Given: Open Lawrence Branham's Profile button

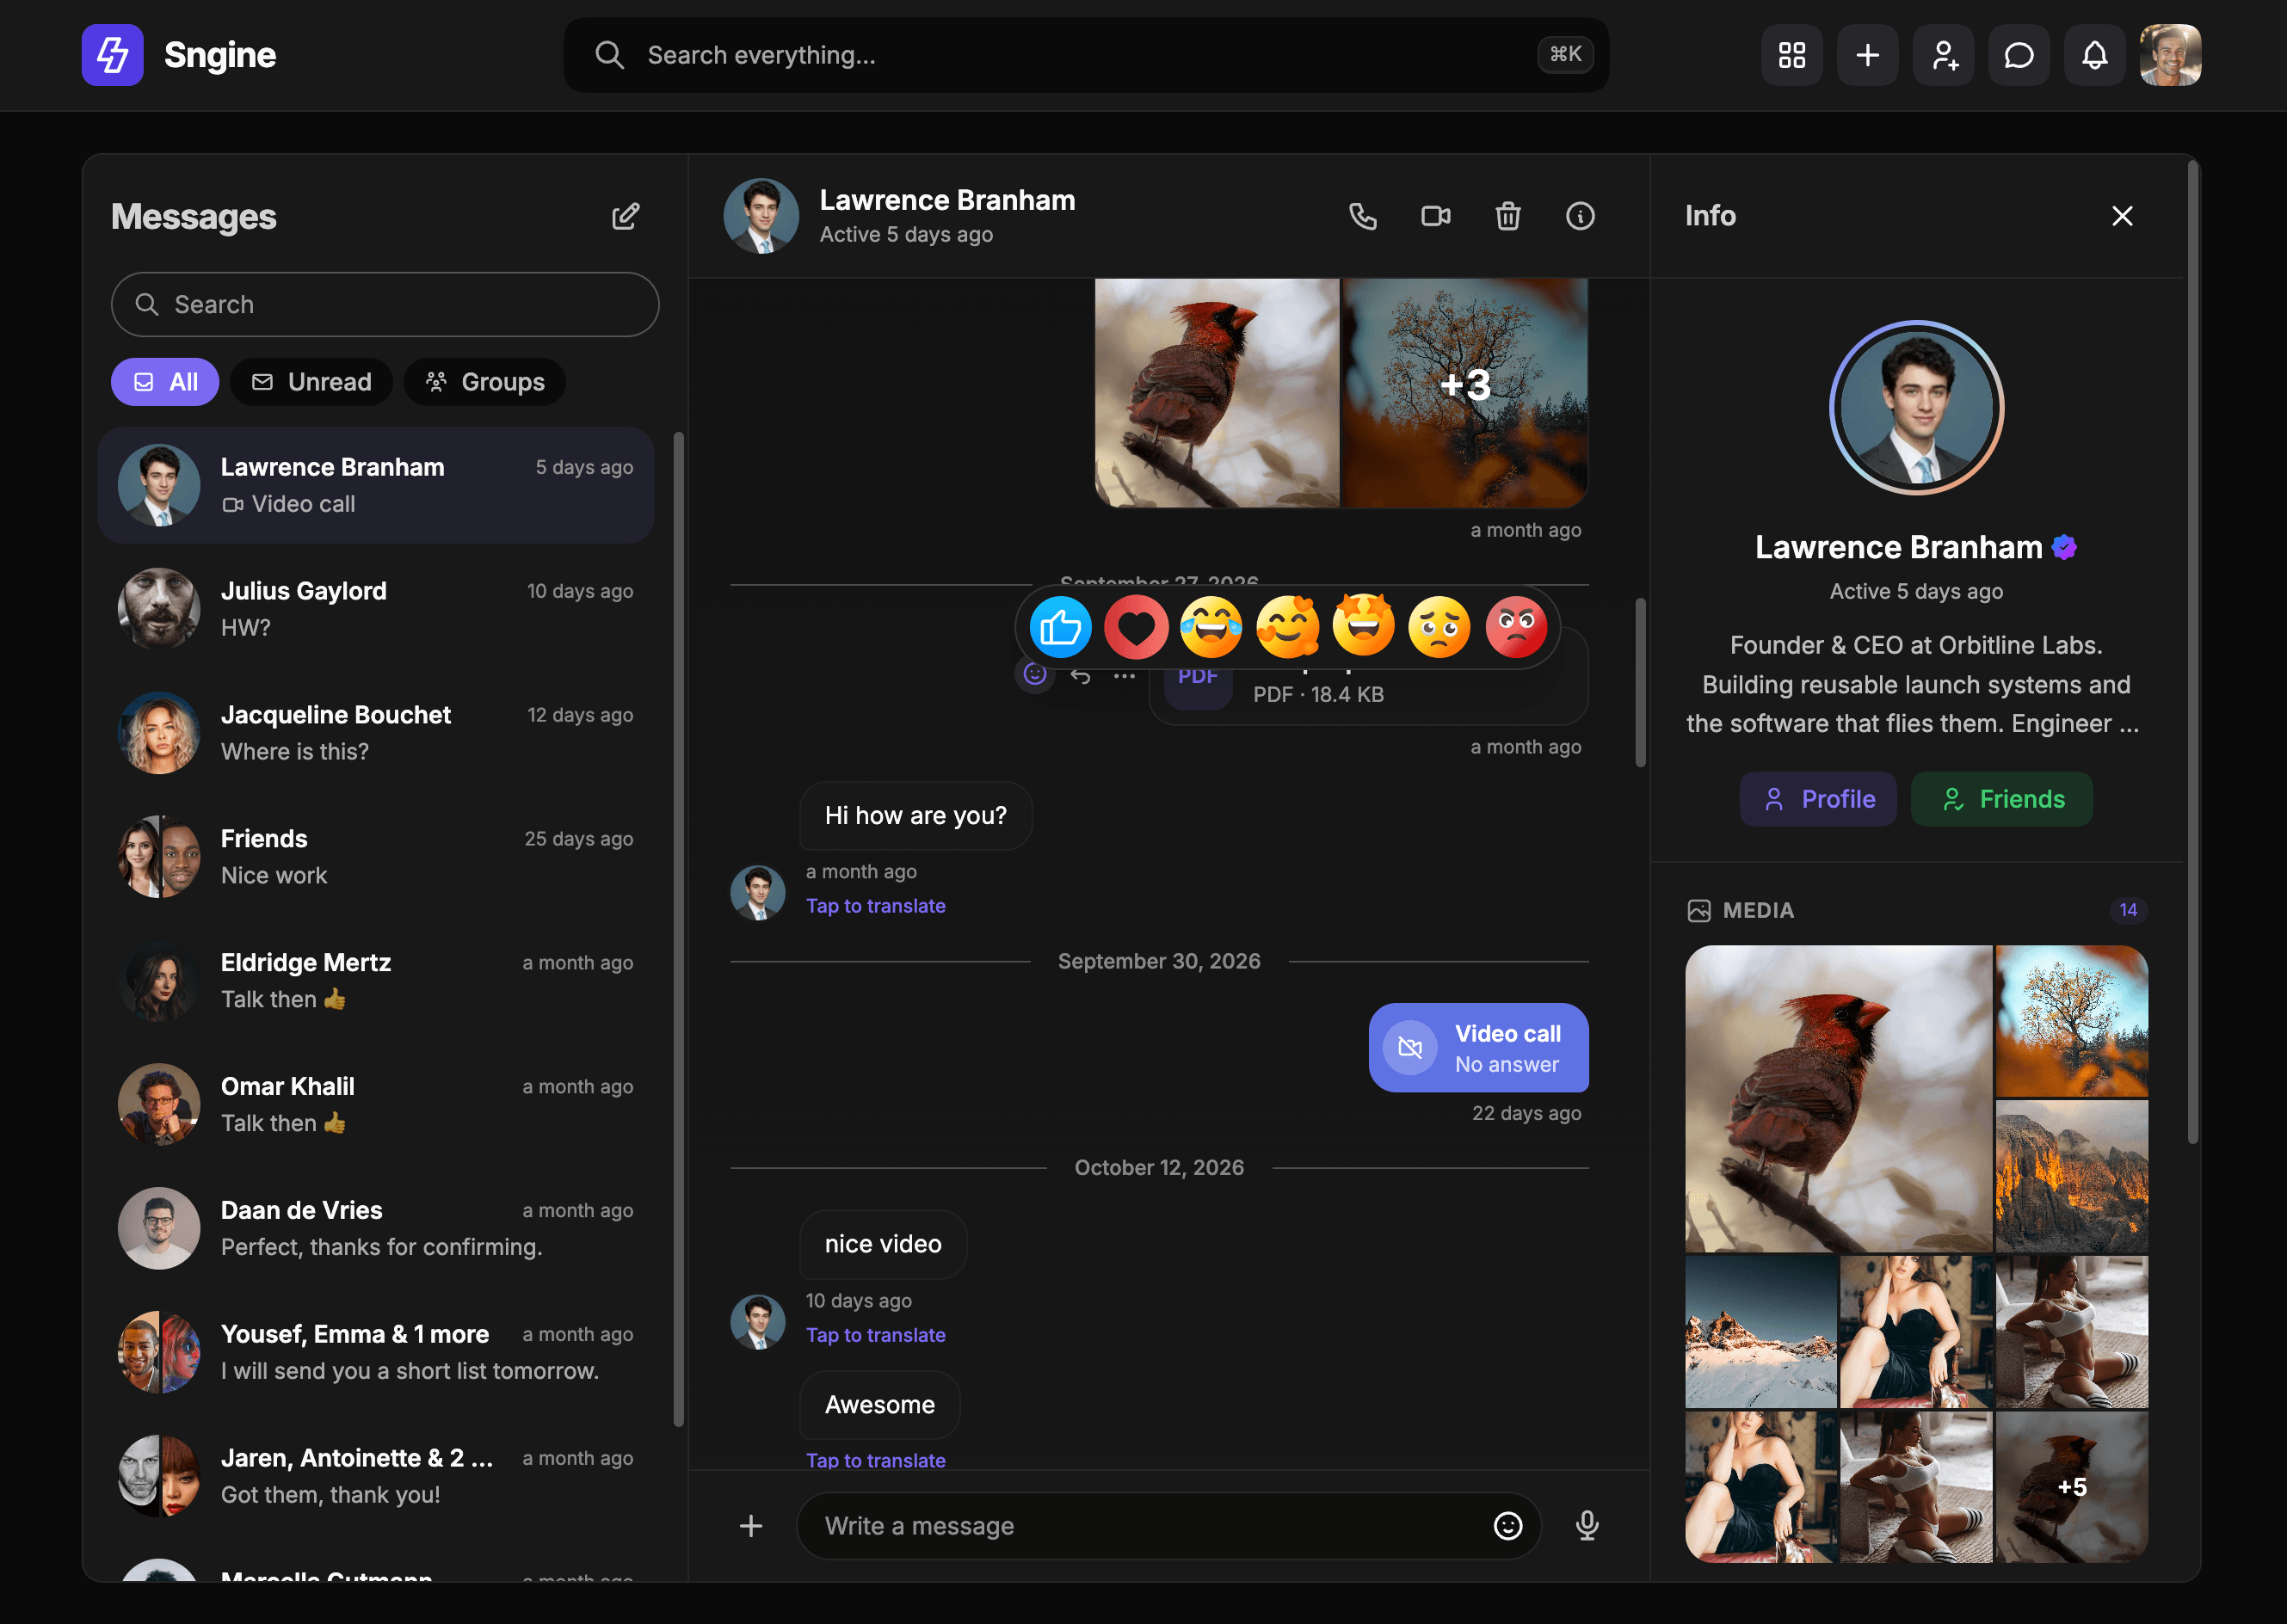Looking at the screenshot, I should [1818, 799].
